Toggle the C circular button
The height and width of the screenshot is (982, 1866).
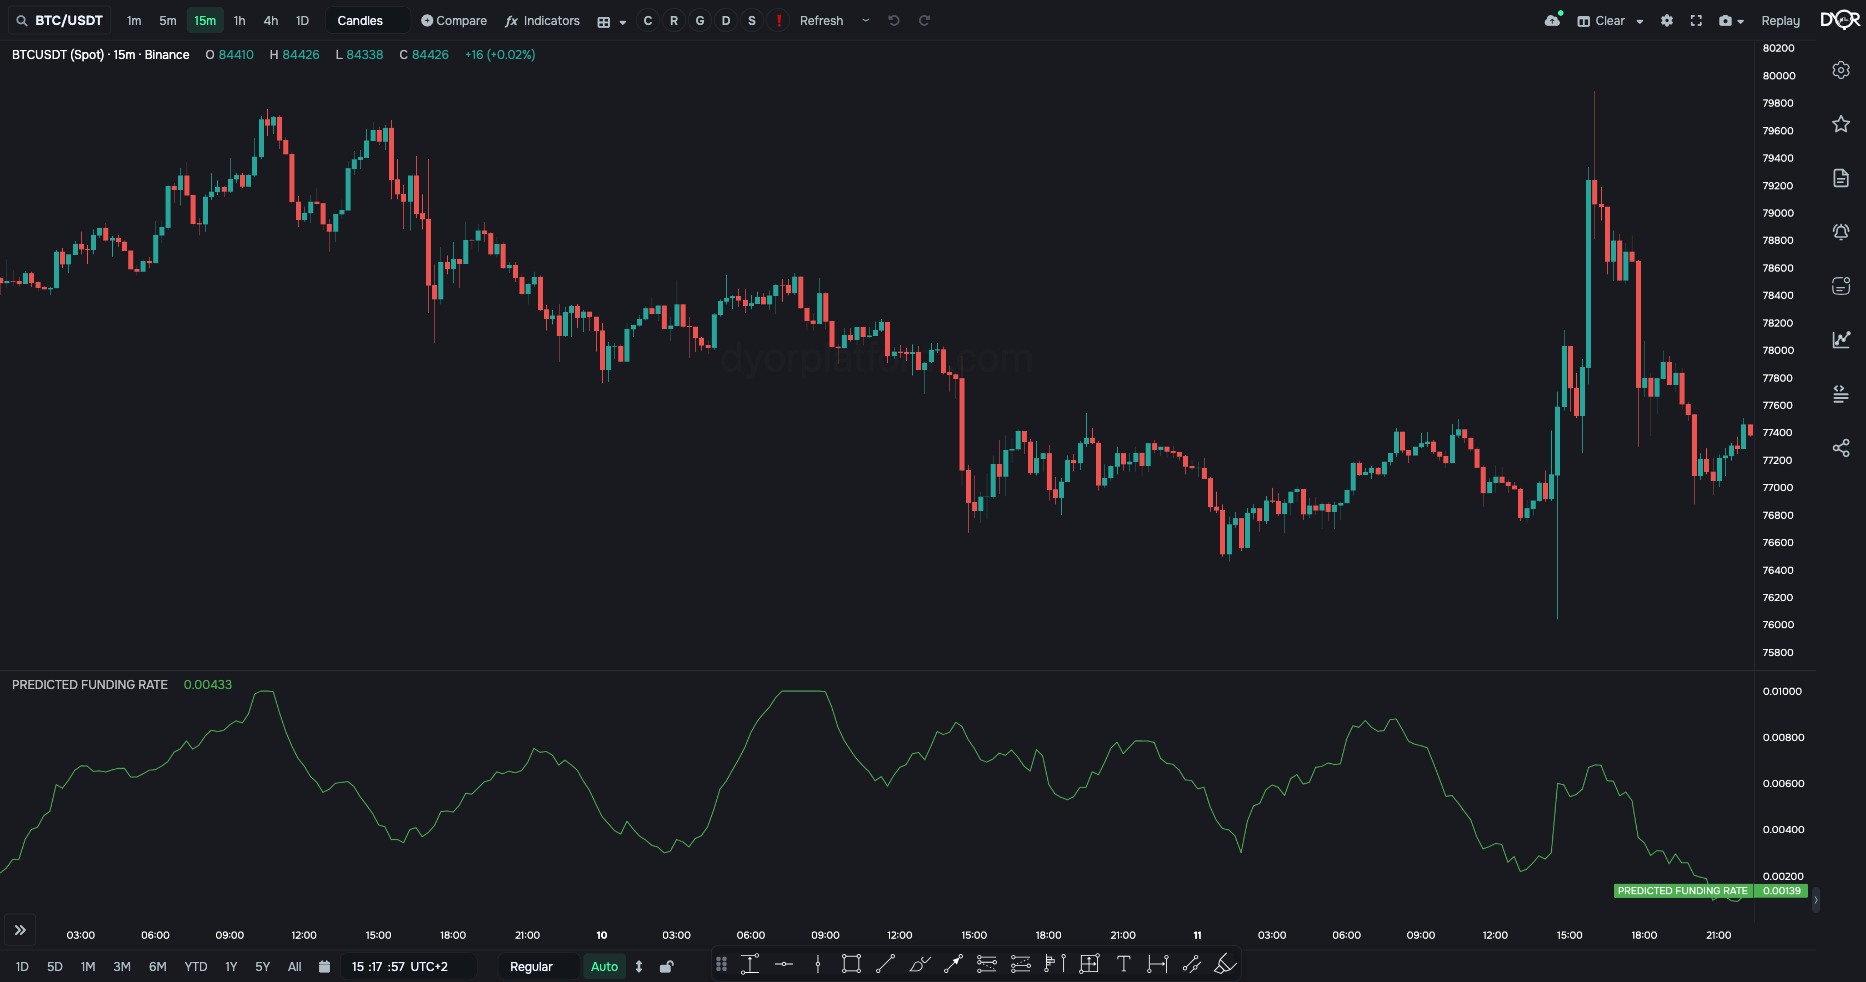(648, 21)
